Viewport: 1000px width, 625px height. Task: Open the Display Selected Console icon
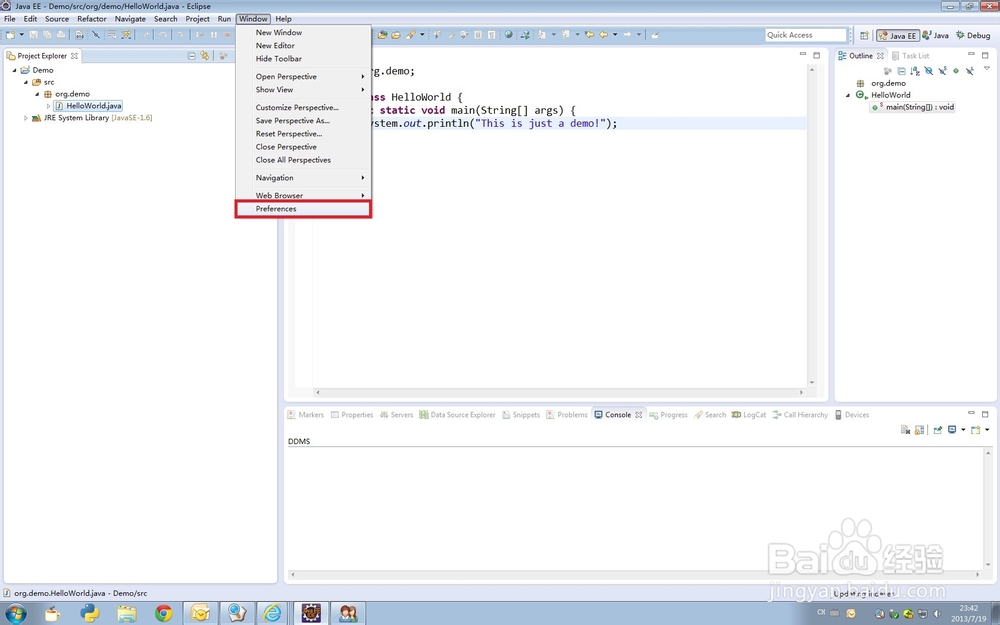[x=952, y=430]
